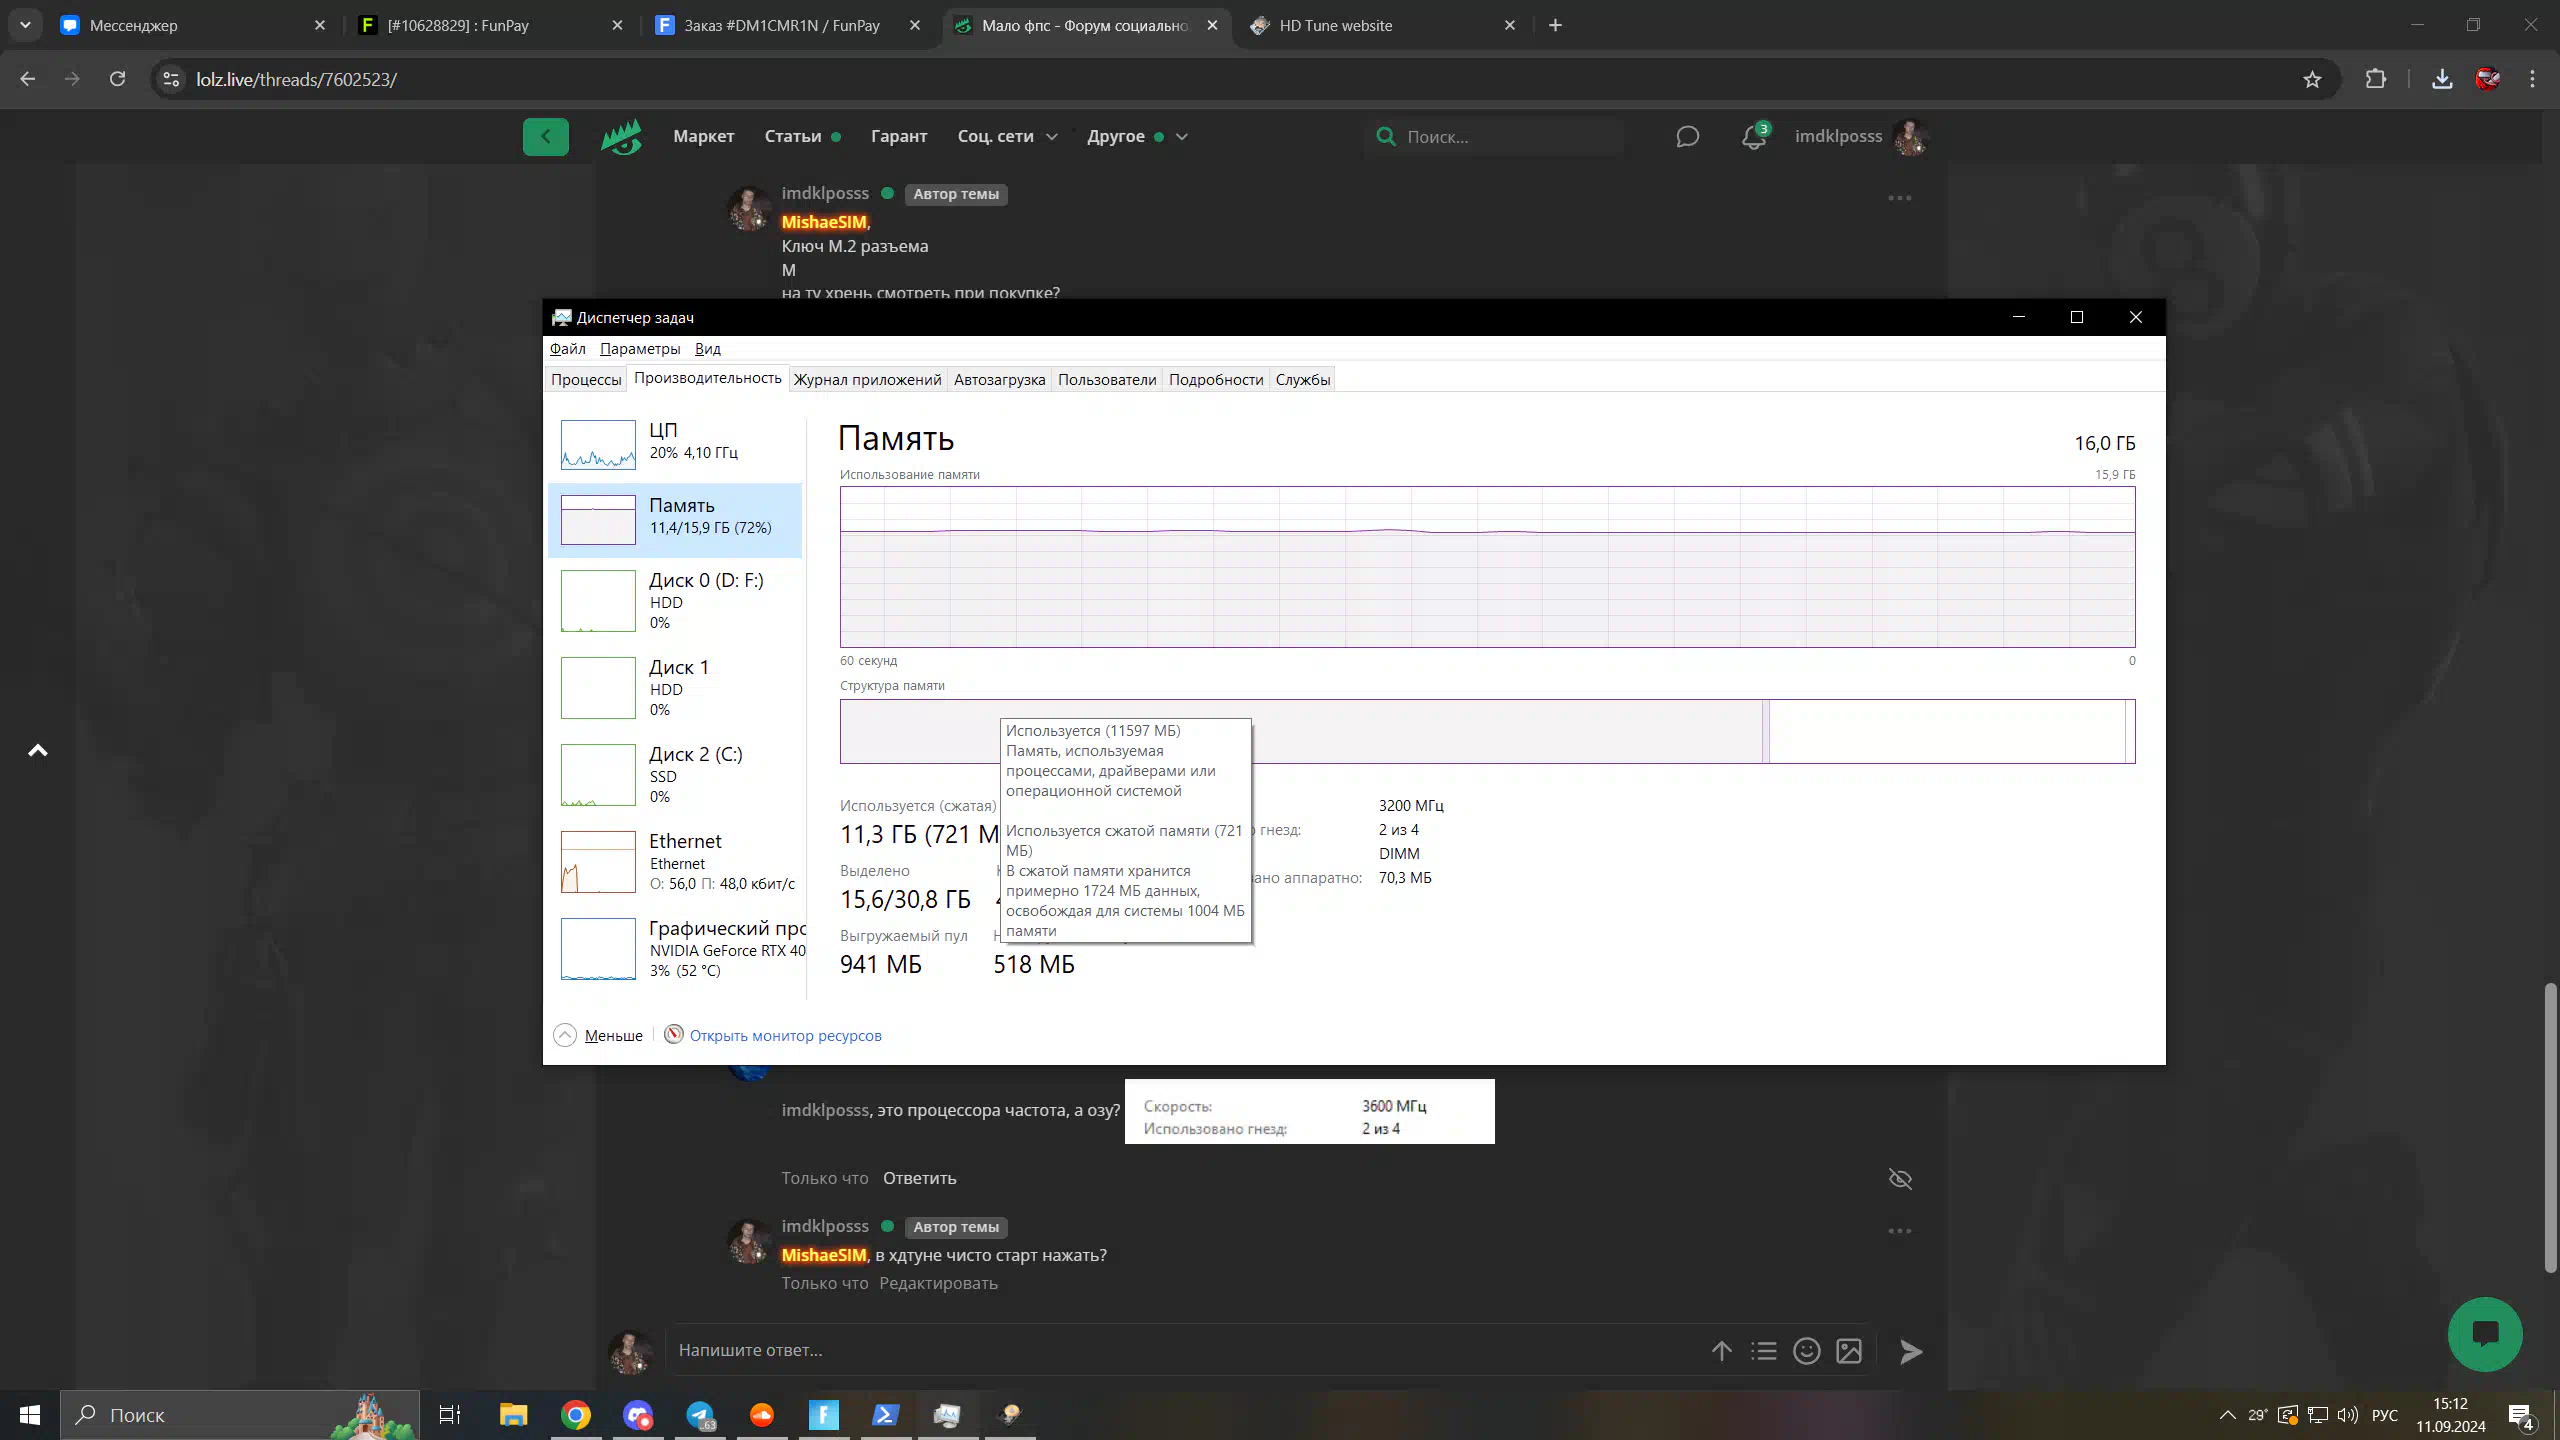Open File Explorer from the taskbar
The height and width of the screenshot is (1440, 2560).
[513, 1415]
